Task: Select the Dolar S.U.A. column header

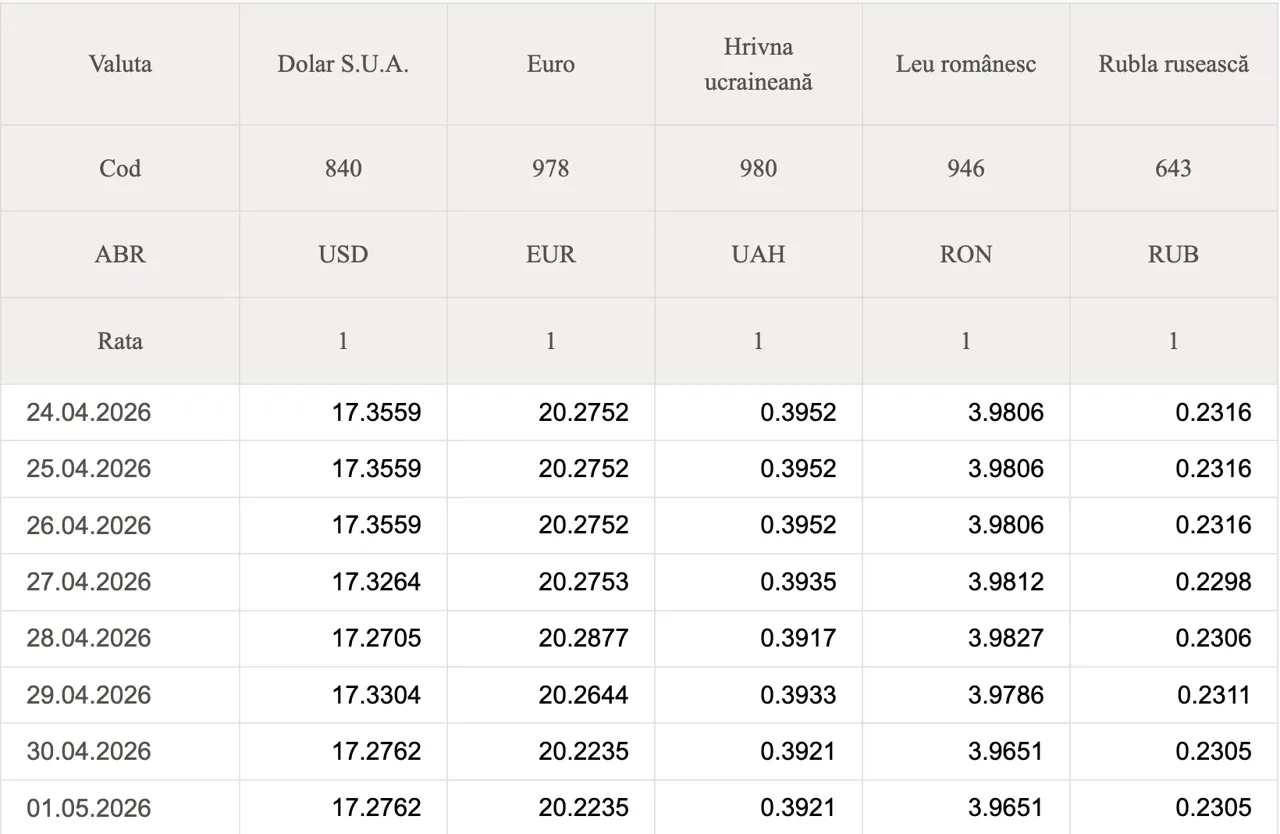Action: pyautogui.click(x=343, y=64)
